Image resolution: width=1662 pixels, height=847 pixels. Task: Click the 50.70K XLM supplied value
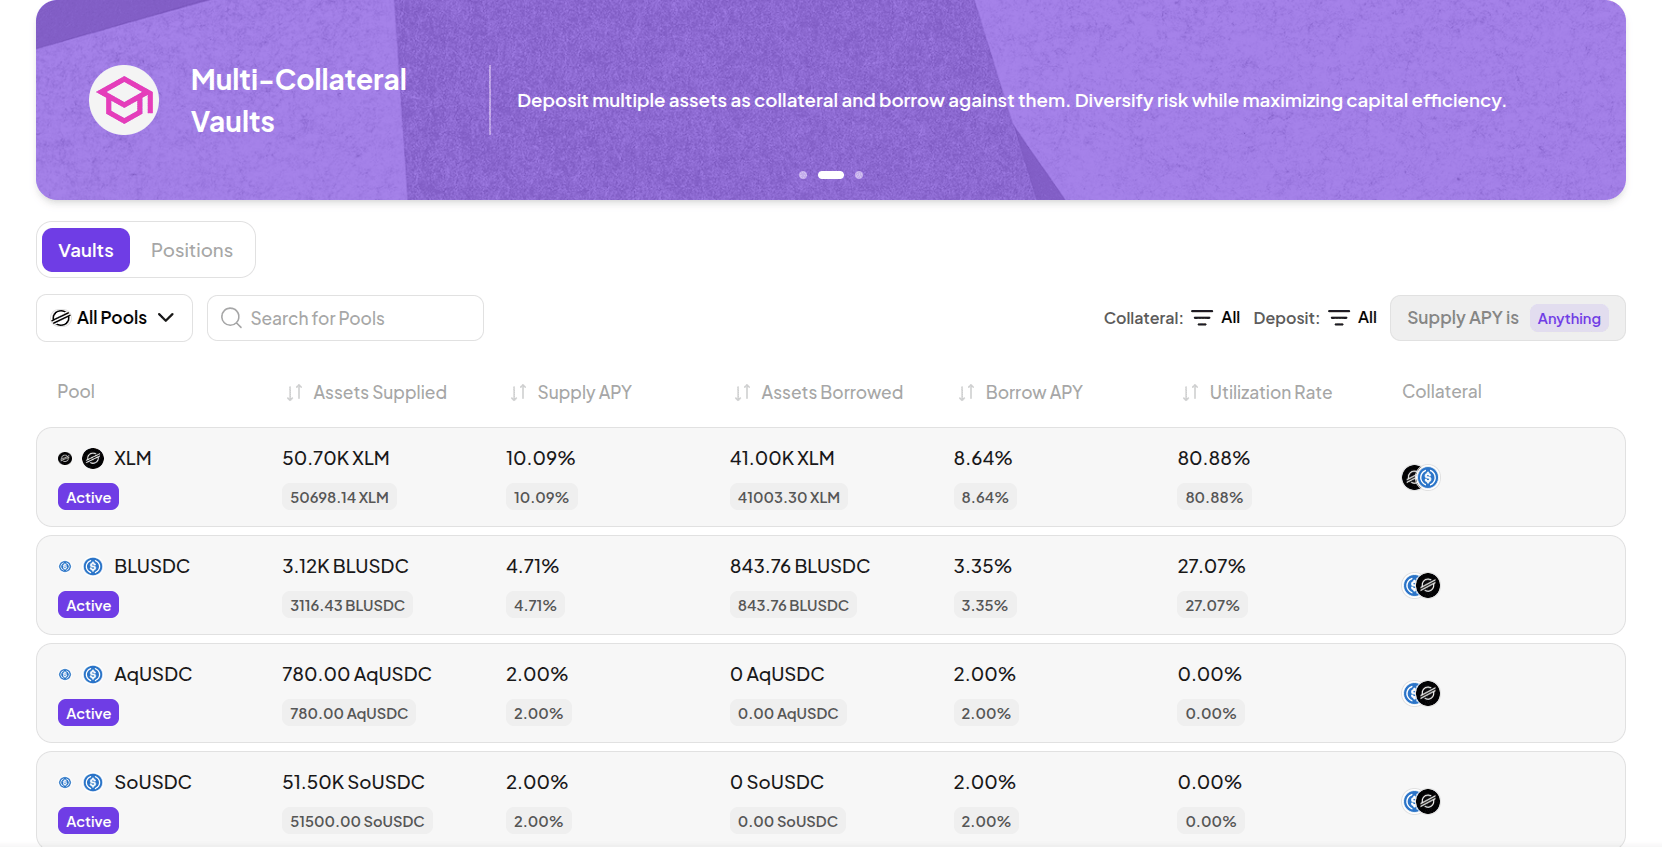point(336,458)
